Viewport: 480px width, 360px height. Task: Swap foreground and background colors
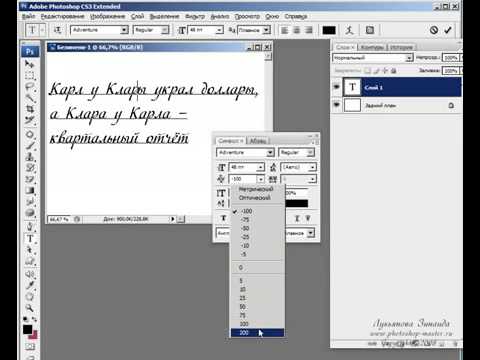[34, 319]
